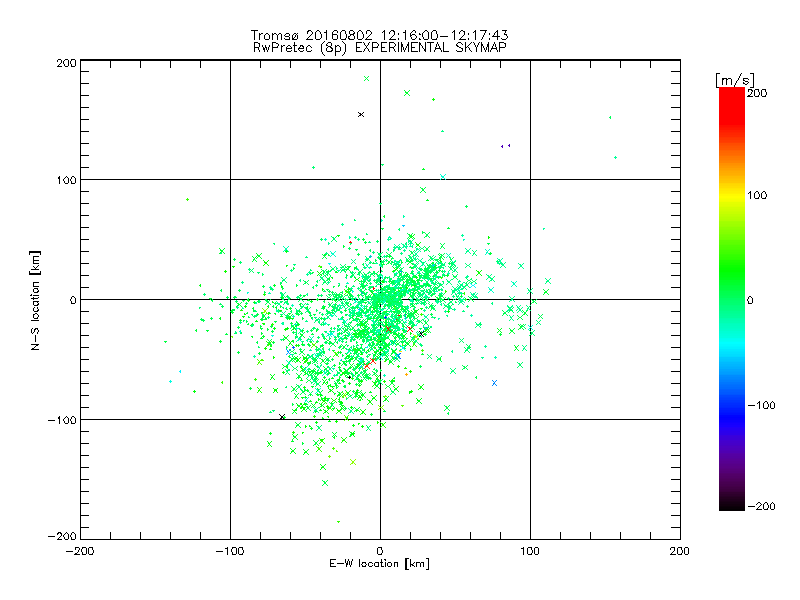Click the title text 'Tromsø 20160802 12:16:00-12:17:43'
800x600 pixels.
(379, 35)
